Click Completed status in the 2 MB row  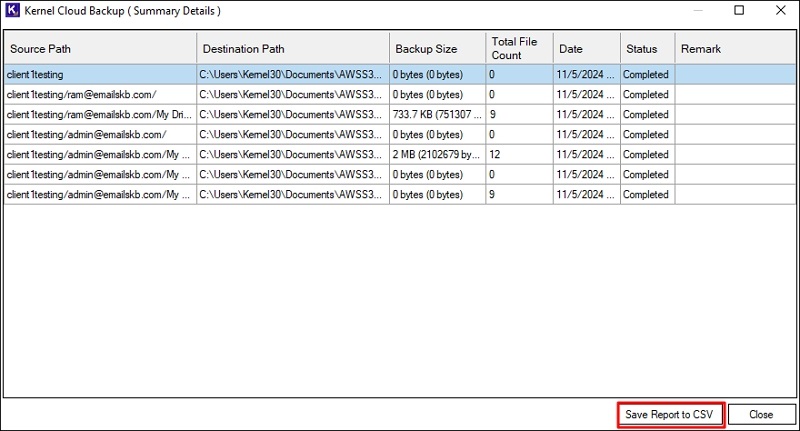[x=647, y=154]
